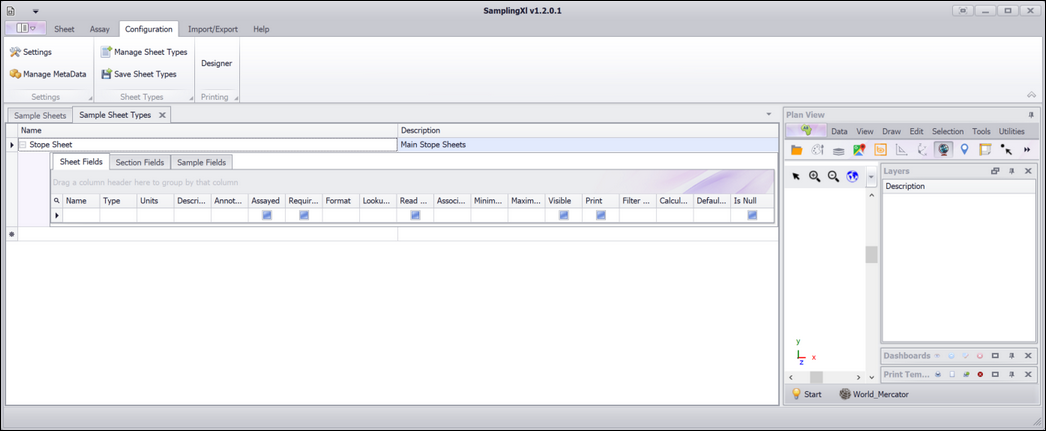The image size is (1046, 431).
Task: Click the zoom out magnifier in Plan View
Action: coord(833,176)
